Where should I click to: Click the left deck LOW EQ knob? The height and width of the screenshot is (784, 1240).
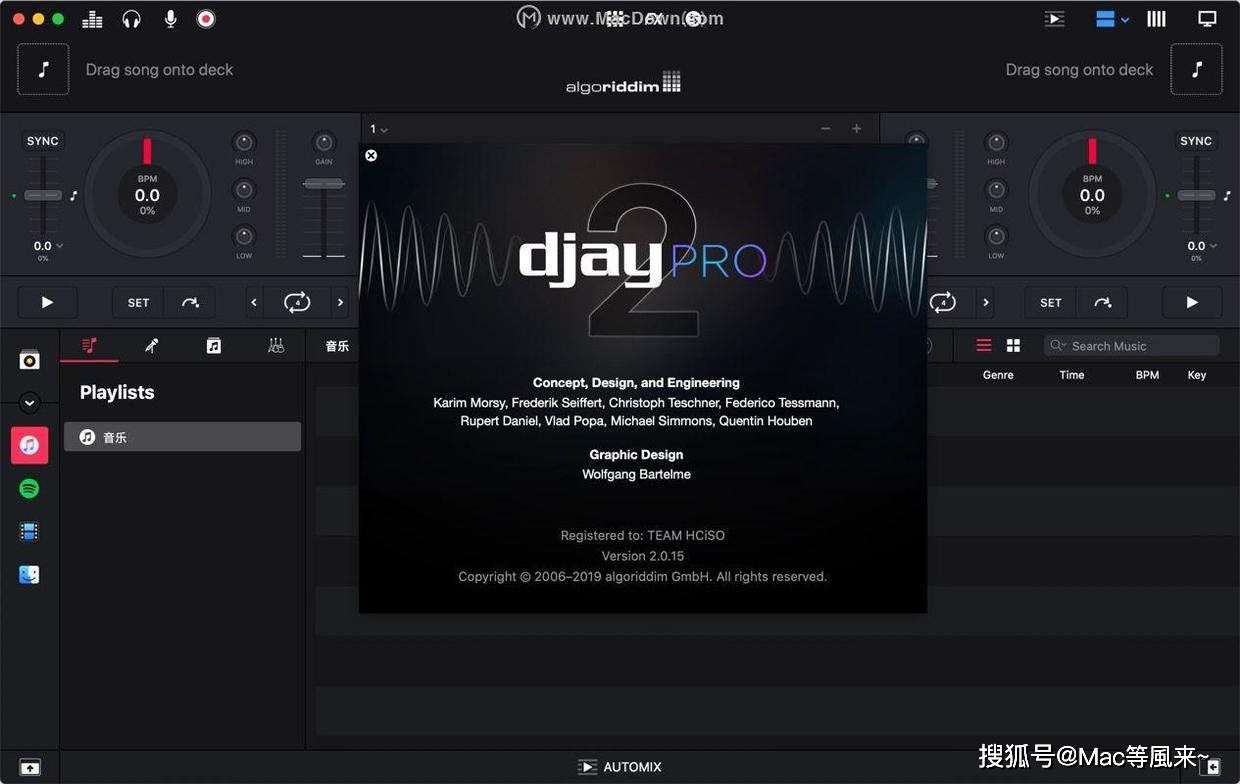pos(244,236)
